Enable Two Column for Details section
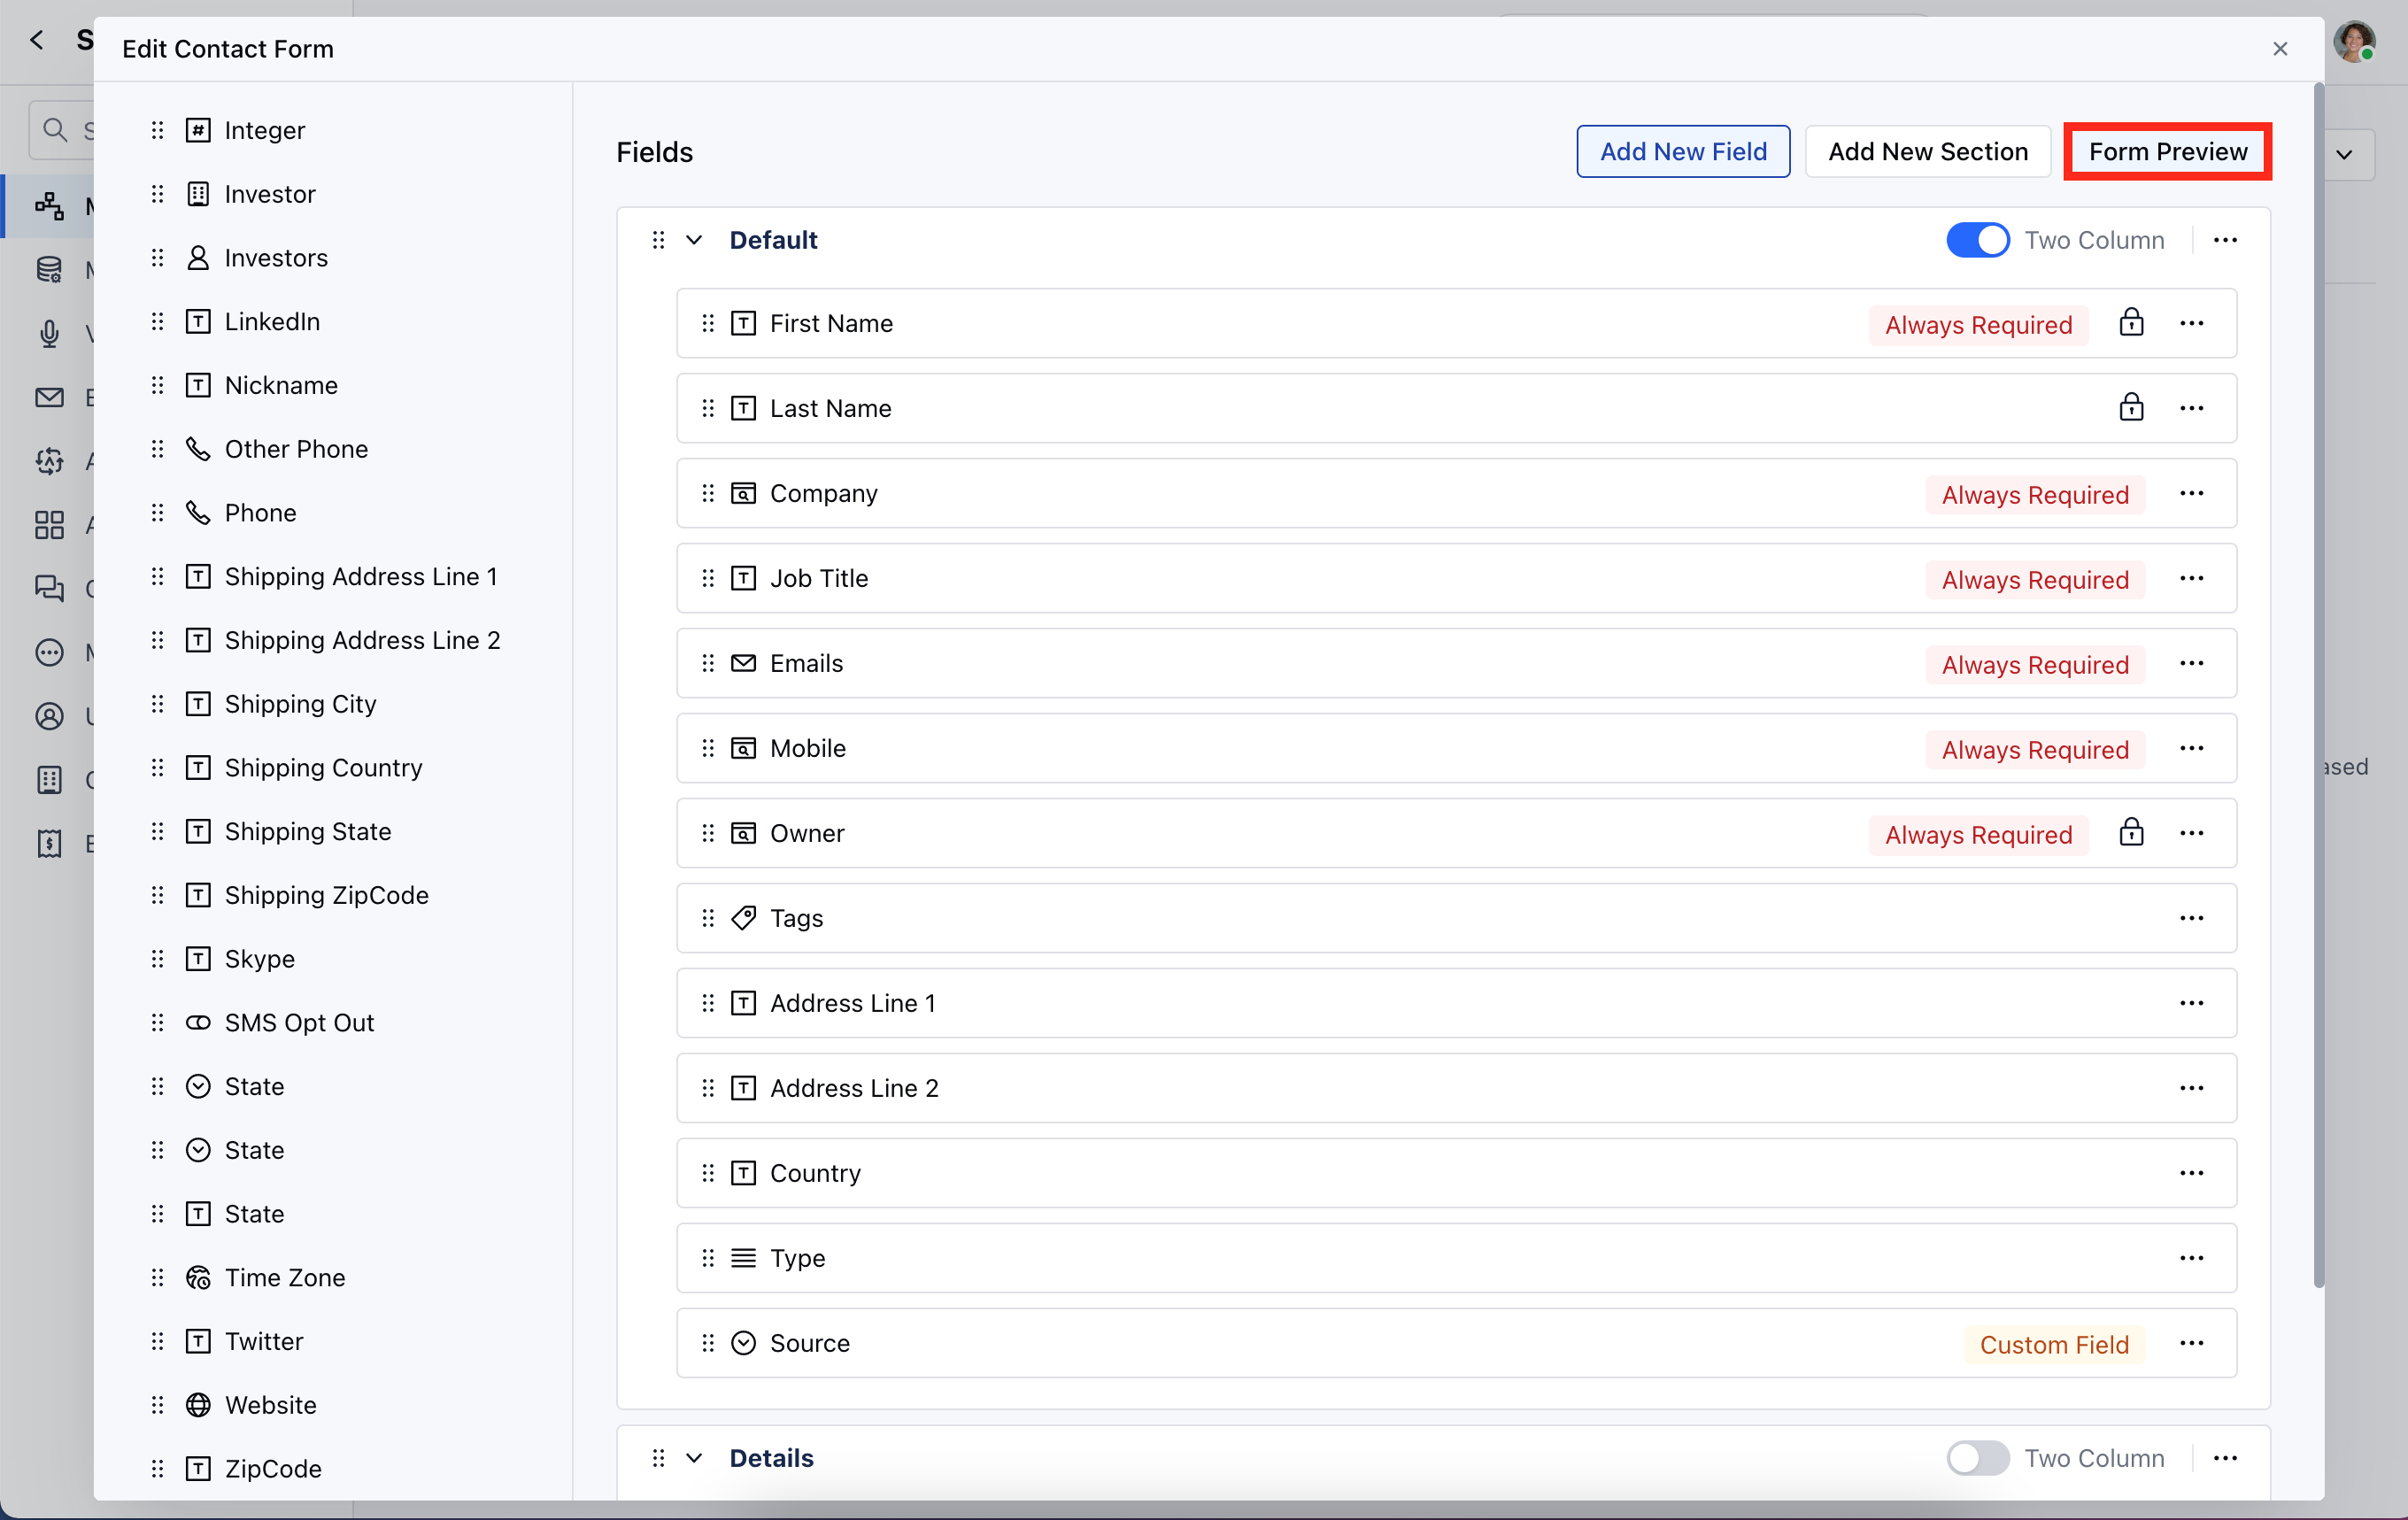 tap(1977, 1458)
